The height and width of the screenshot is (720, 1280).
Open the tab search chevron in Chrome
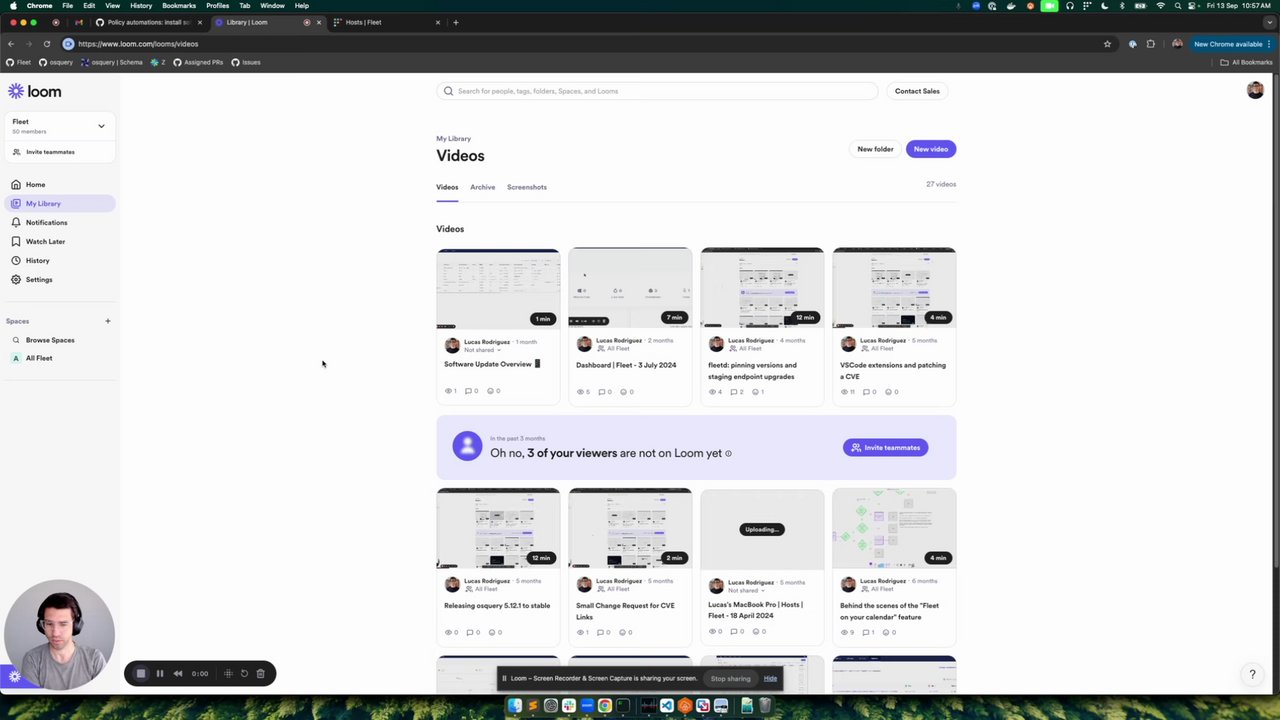pyautogui.click(x=1269, y=22)
